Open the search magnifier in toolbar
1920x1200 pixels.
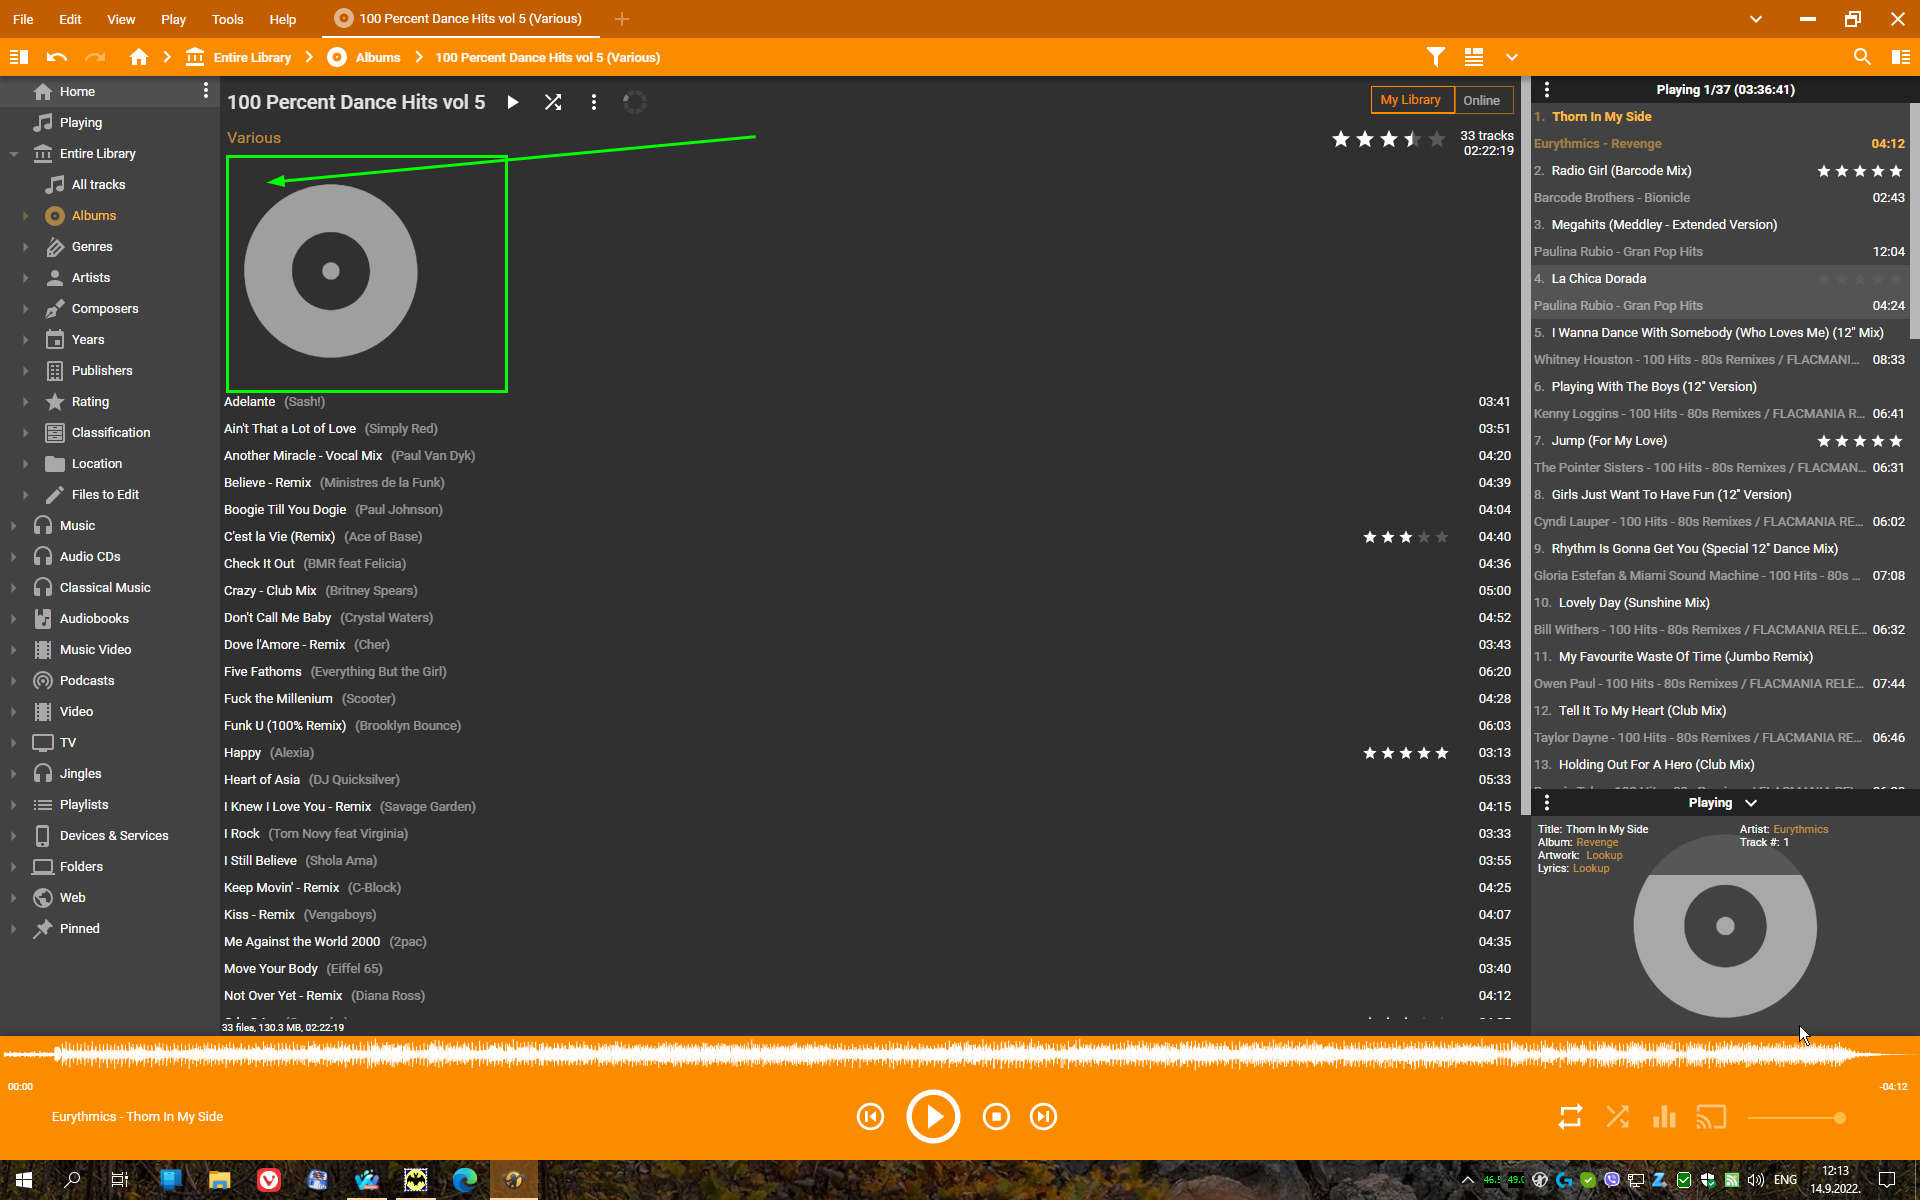(1861, 57)
